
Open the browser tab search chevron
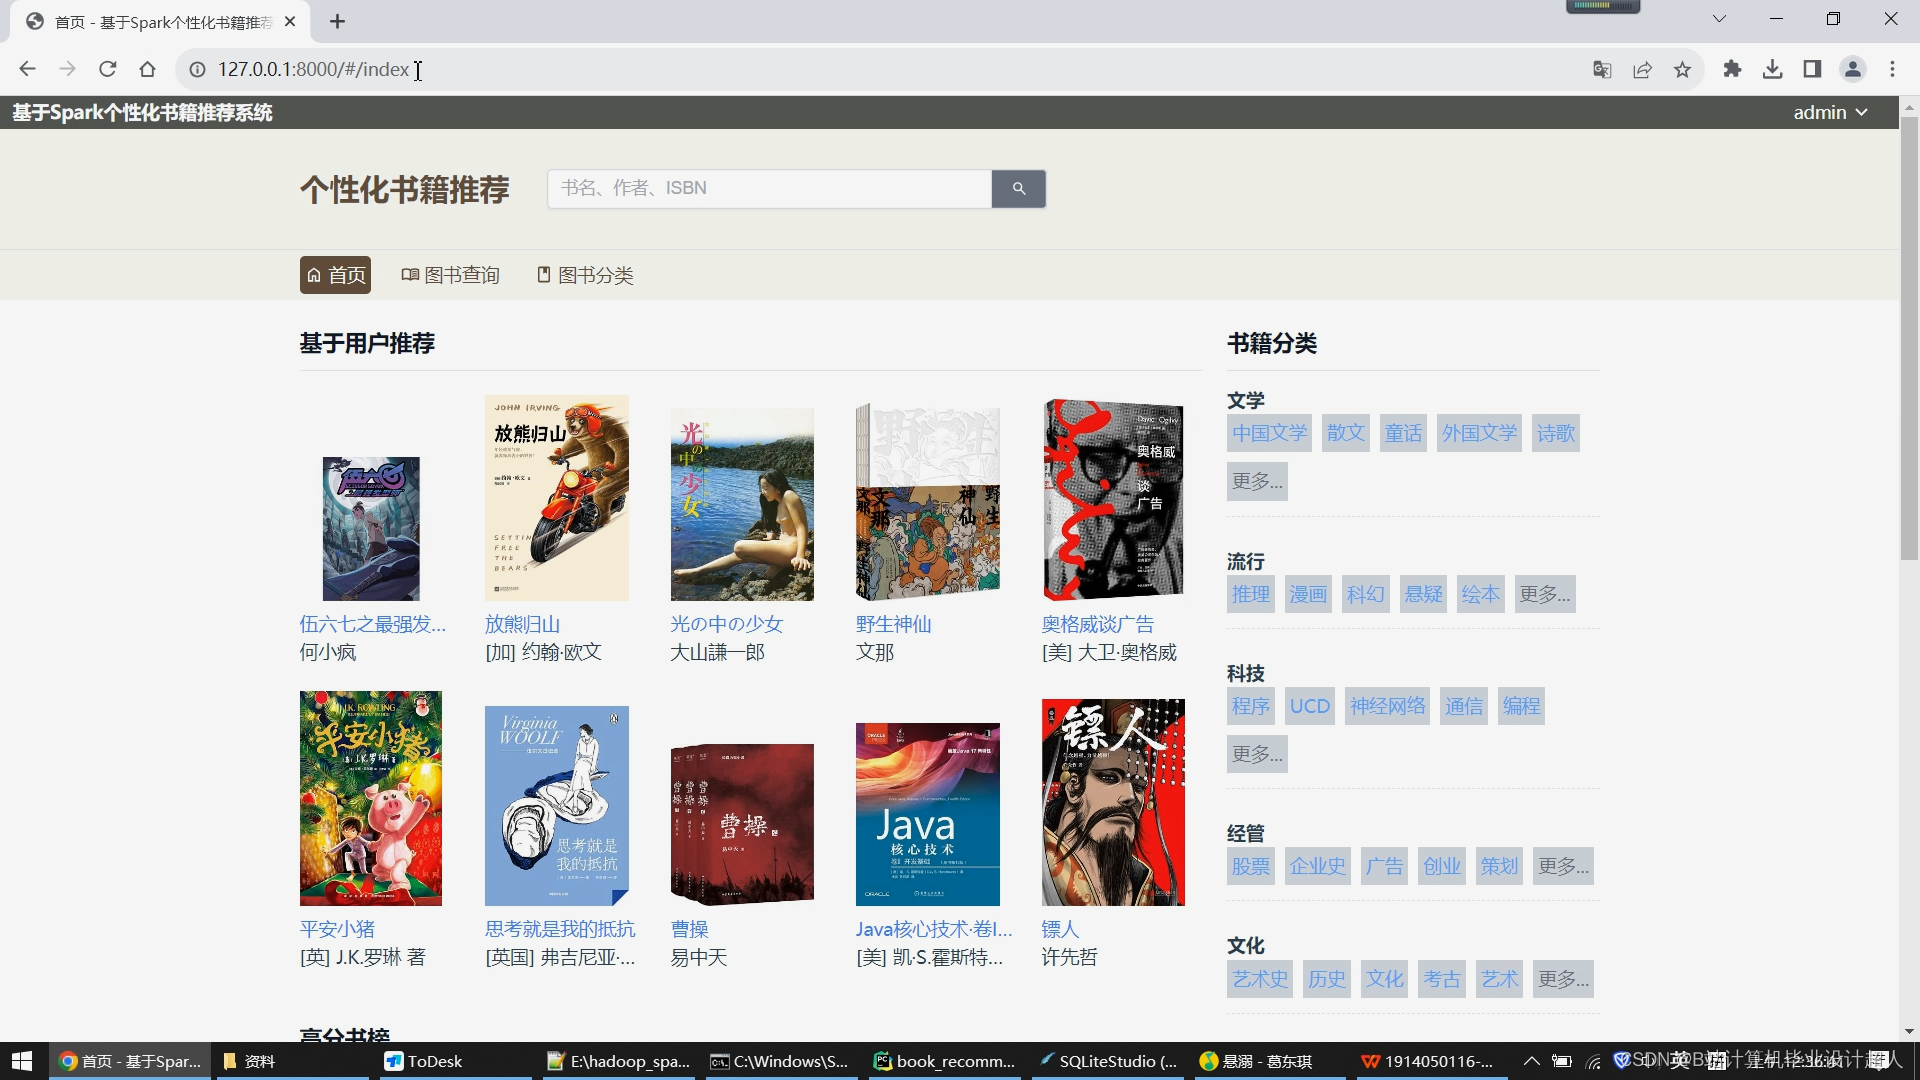[x=1719, y=19]
